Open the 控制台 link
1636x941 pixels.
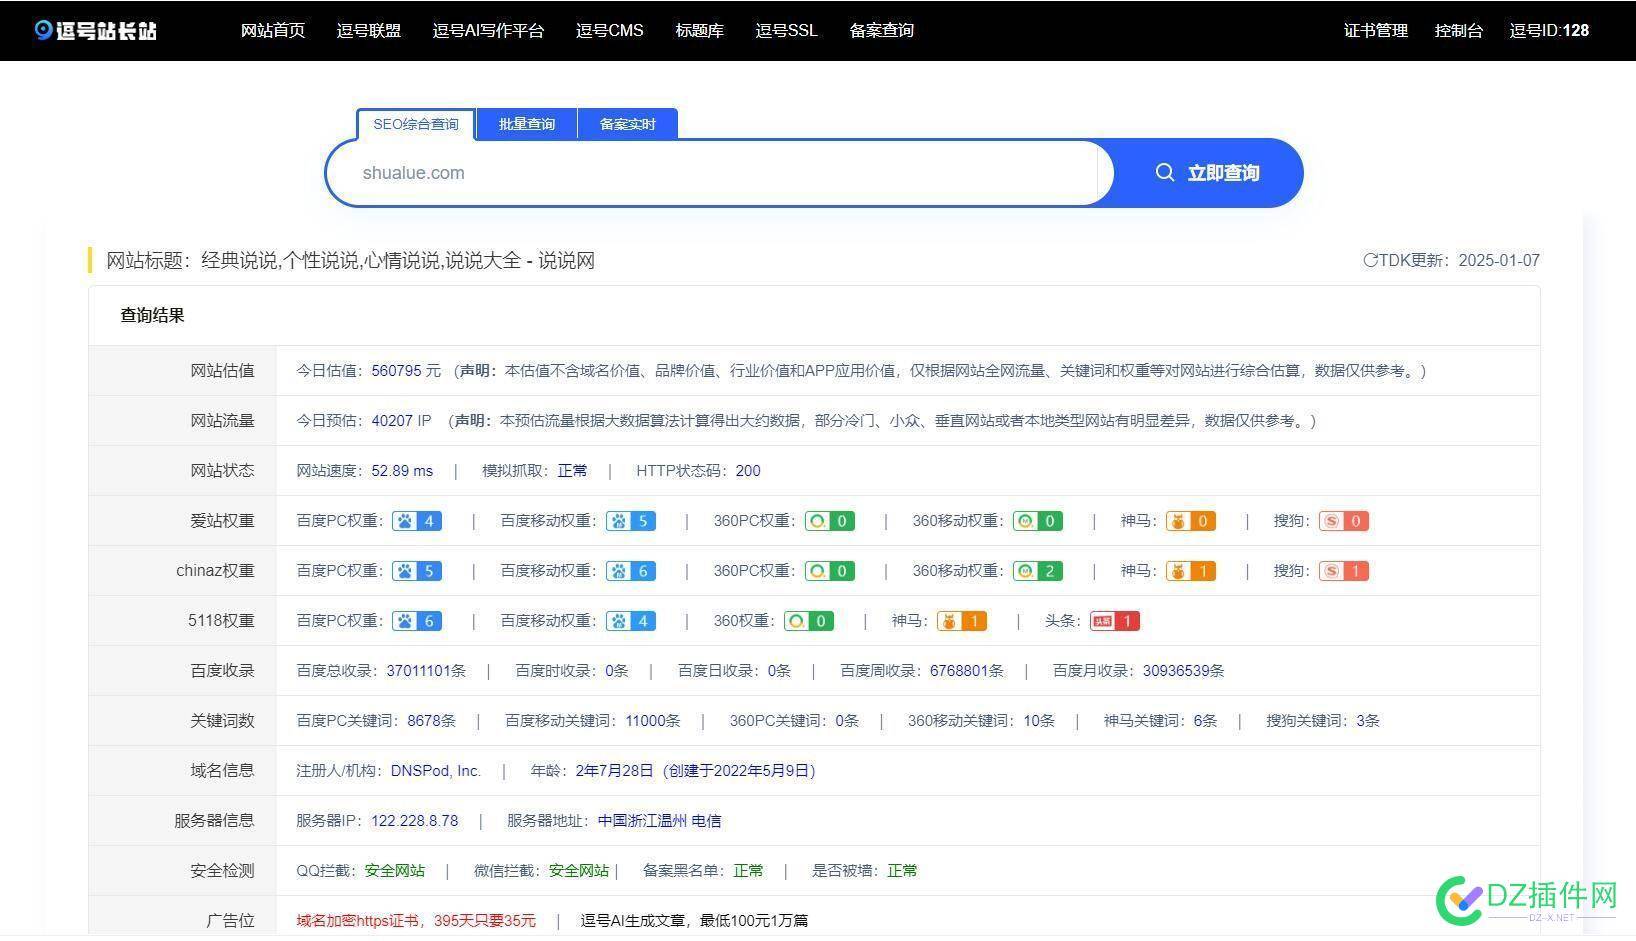pyautogui.click(x=1458, y=30)
